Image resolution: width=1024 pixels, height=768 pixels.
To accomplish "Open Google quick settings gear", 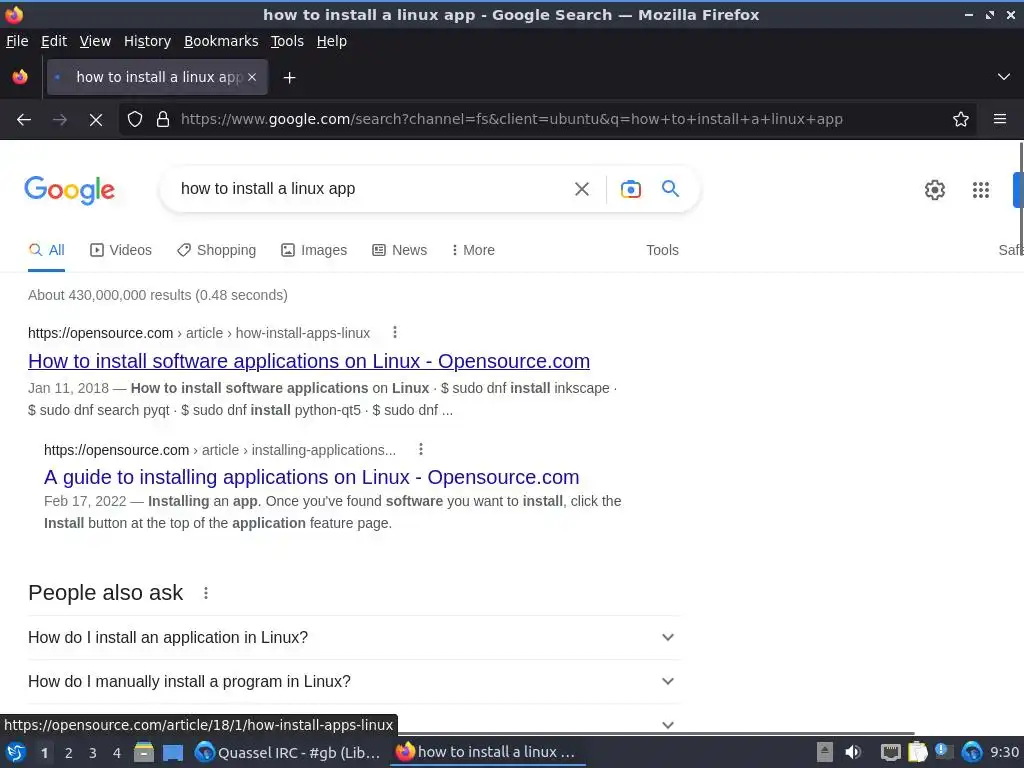I will pyautogui.click(x=935, y=190).
